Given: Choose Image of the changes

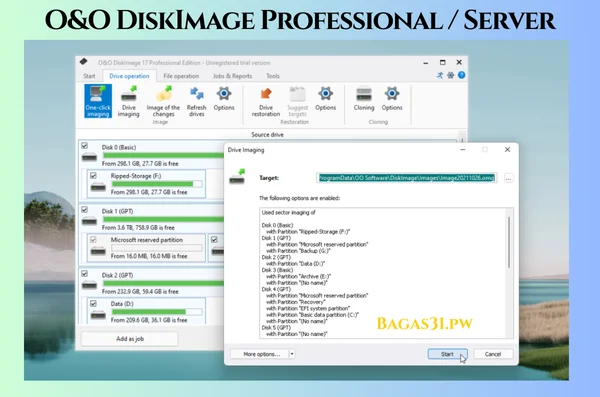Looking at the screenshot, I should click(x=163, y=101).
